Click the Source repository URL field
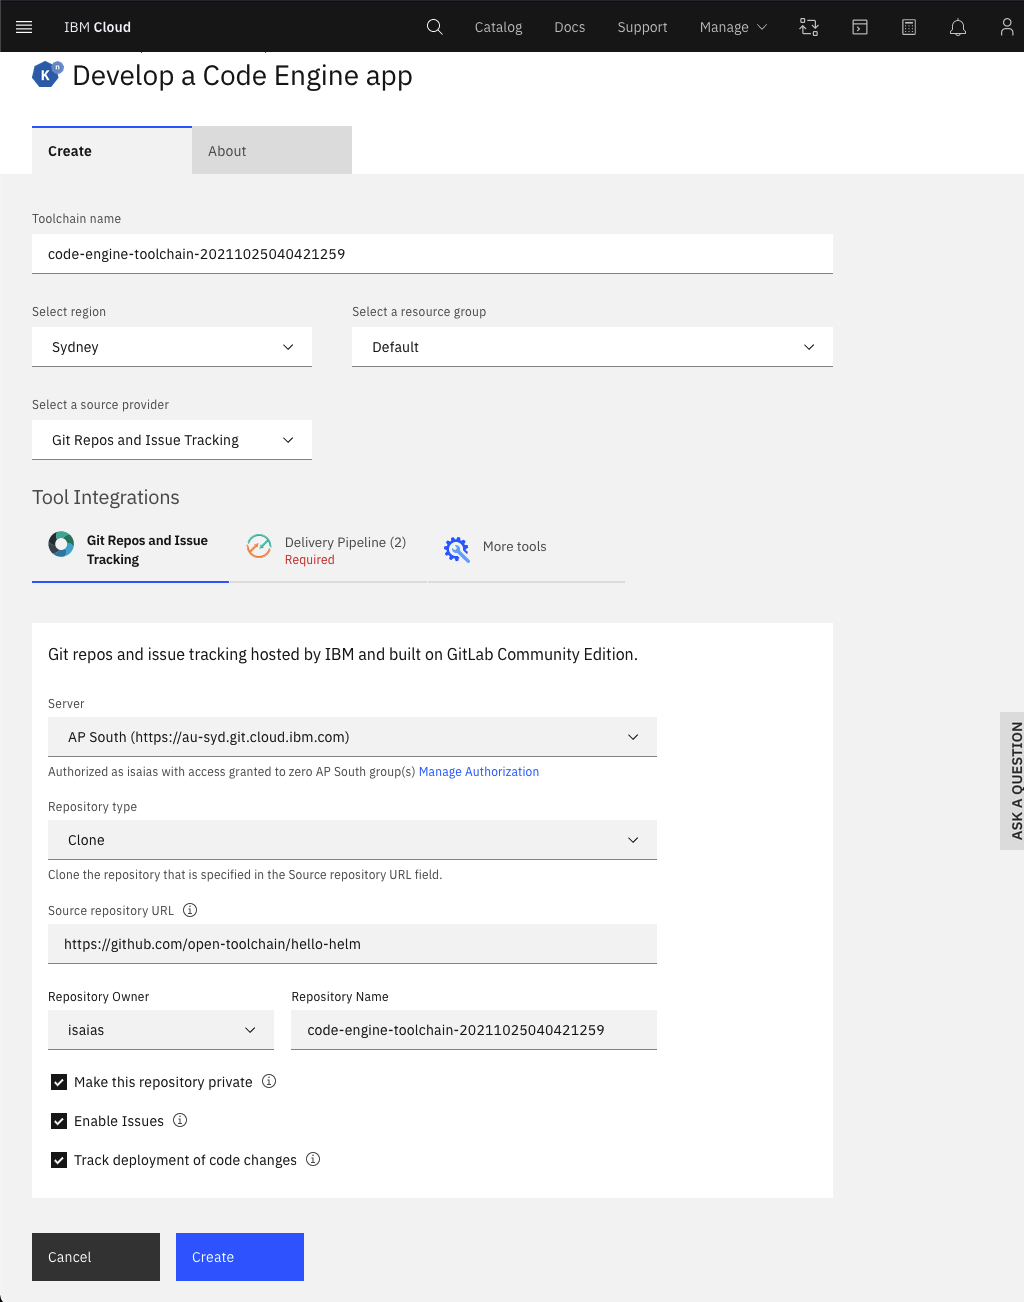The height and width of the screenshot is (1302, 1024). click(x=352, y=944)
